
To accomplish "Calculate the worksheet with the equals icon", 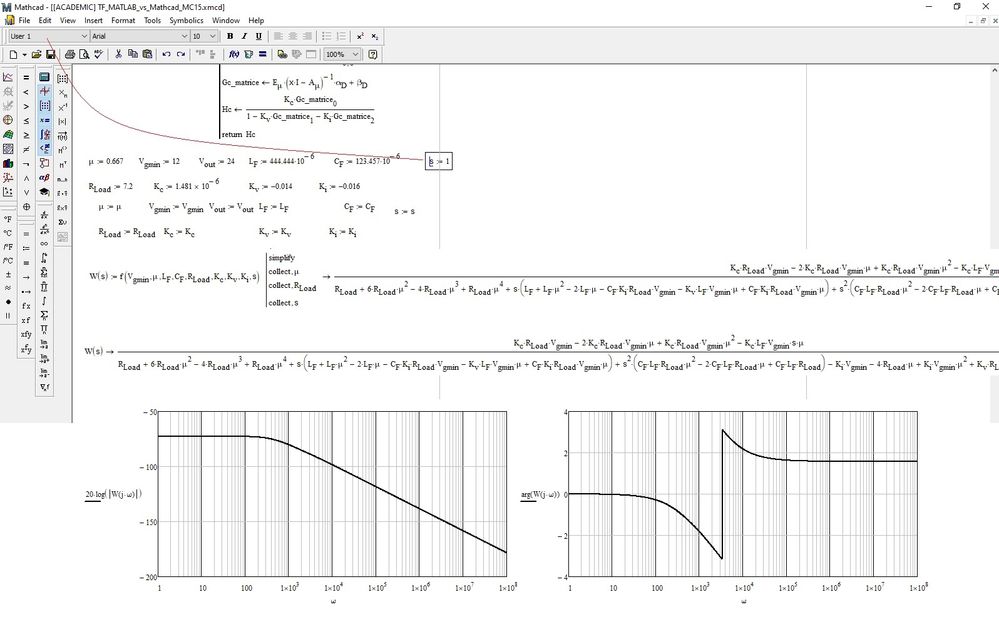I will coord(262,54).
